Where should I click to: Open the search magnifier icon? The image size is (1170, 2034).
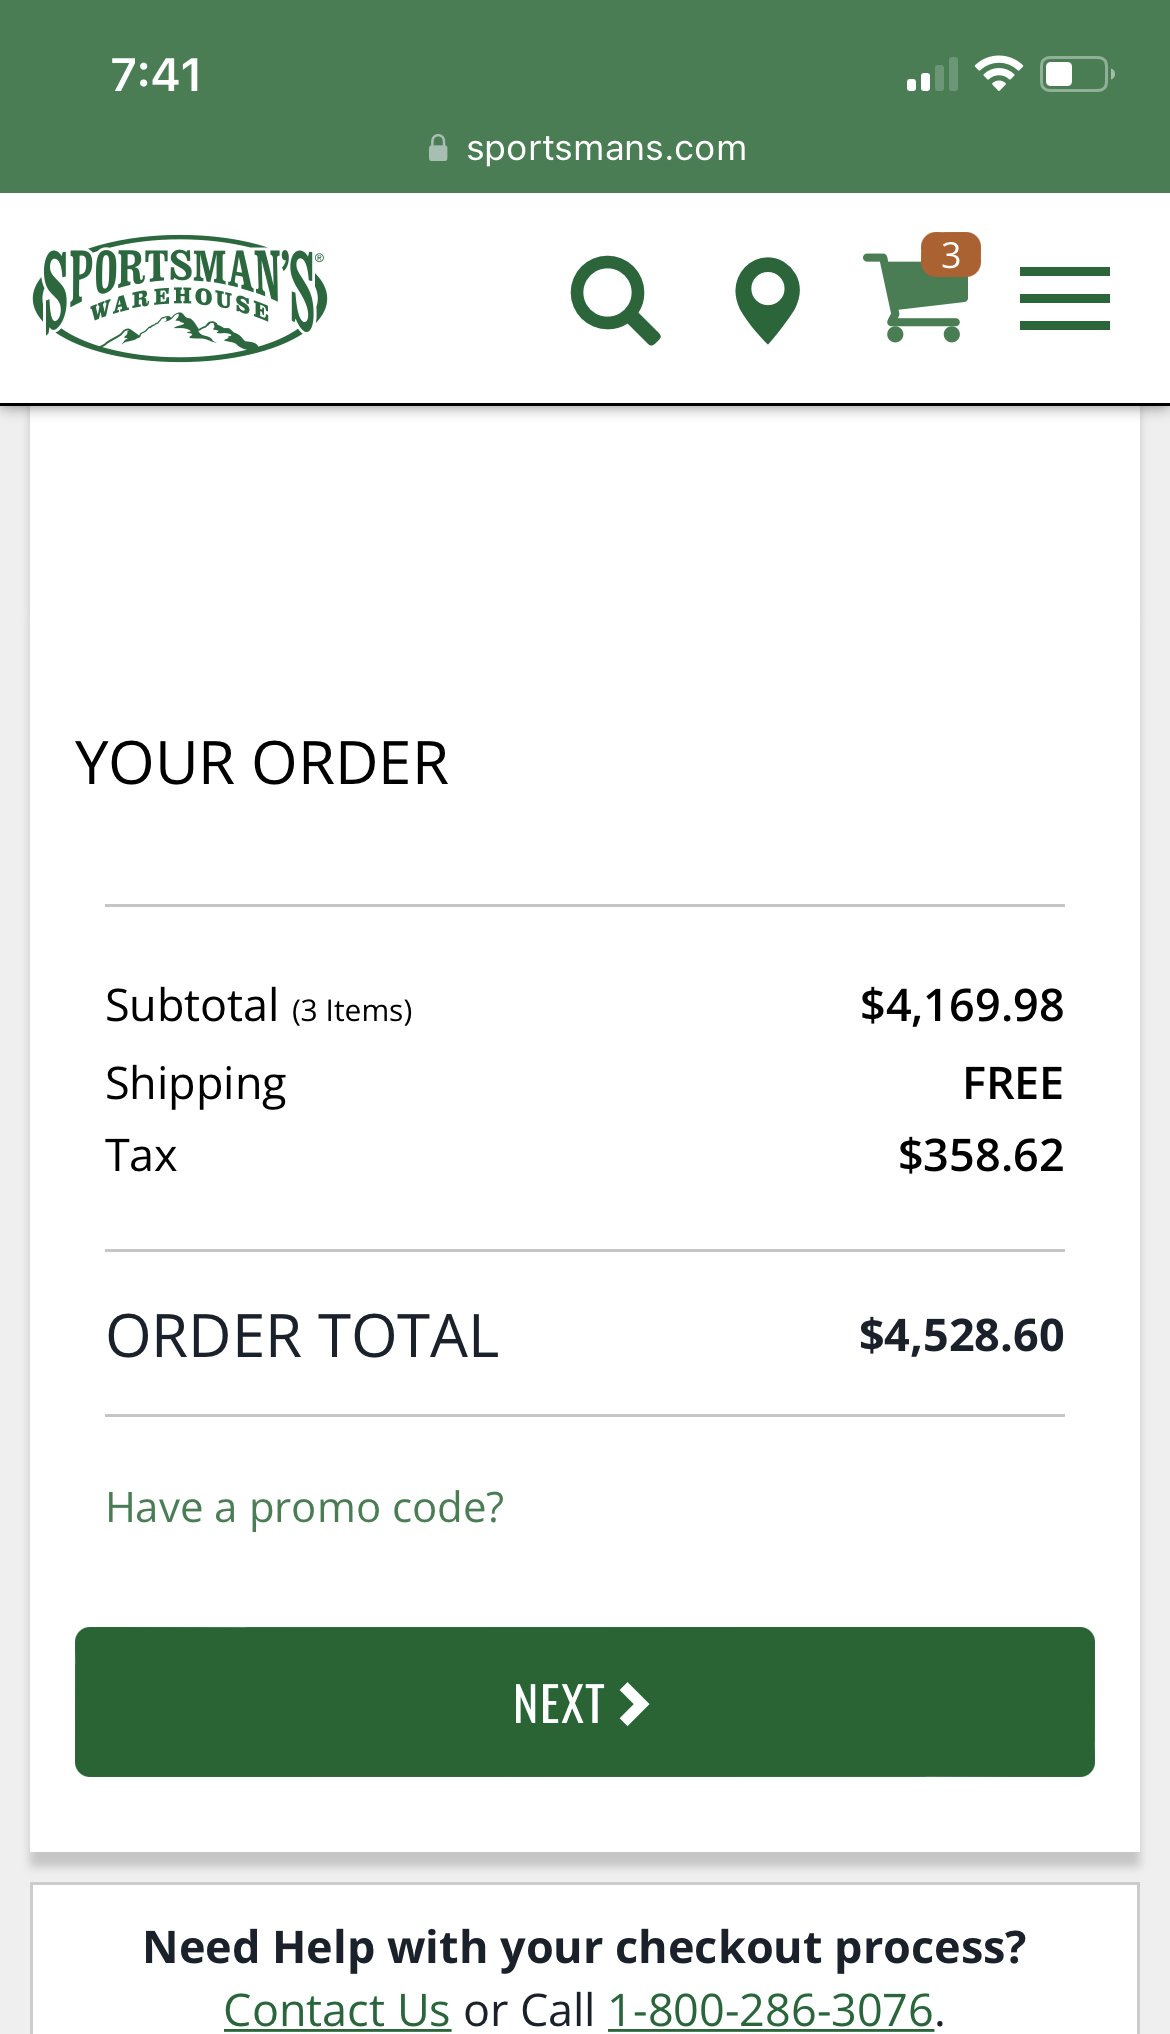(x=614, y=300)
